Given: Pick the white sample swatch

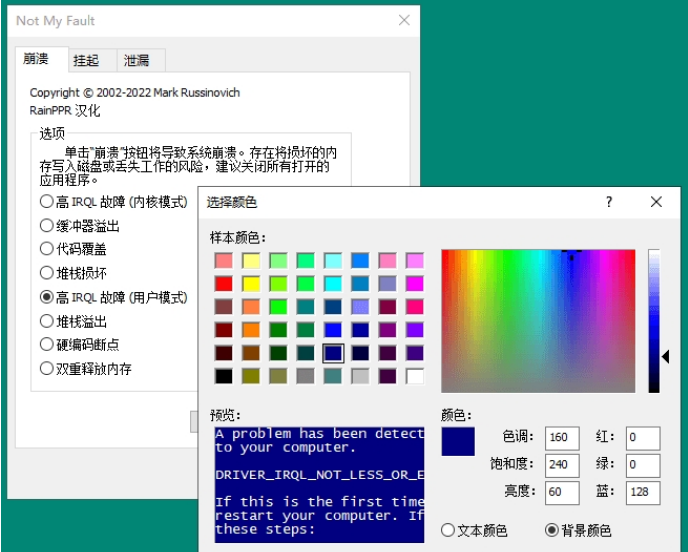Looking at the screenshot, I should [x=415, y=376].
